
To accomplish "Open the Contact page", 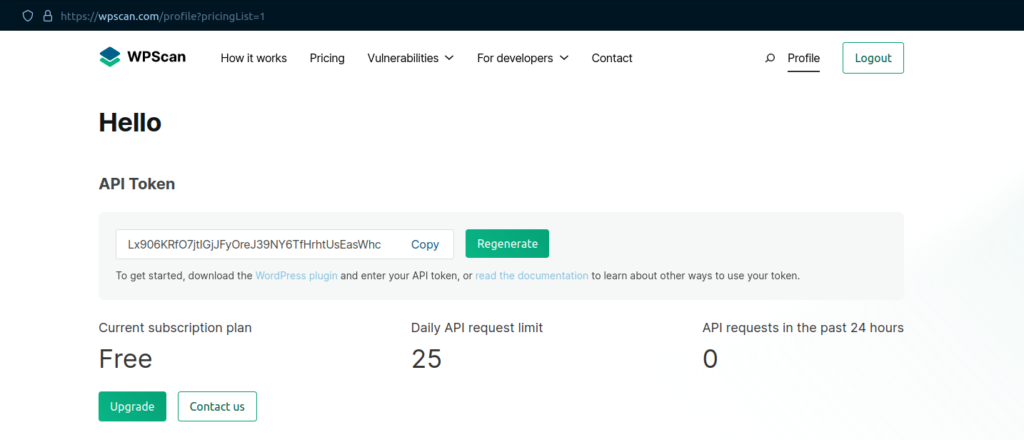I will click(x=612, y=58).
